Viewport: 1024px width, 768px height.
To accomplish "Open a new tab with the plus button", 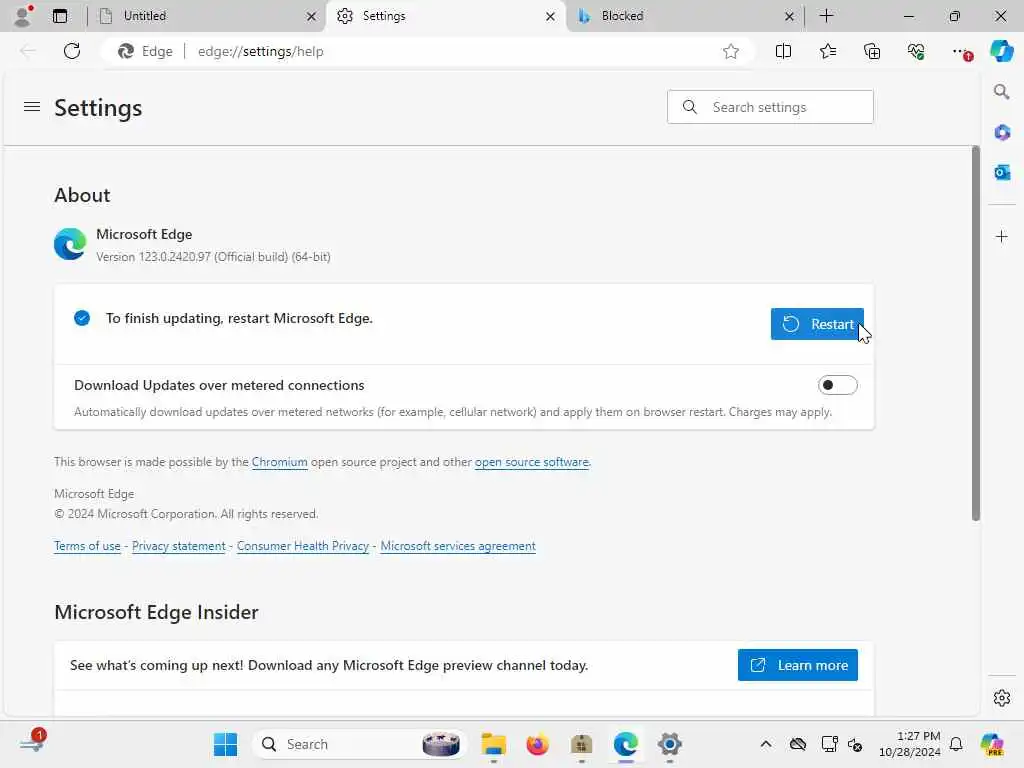I will (826, 16).
